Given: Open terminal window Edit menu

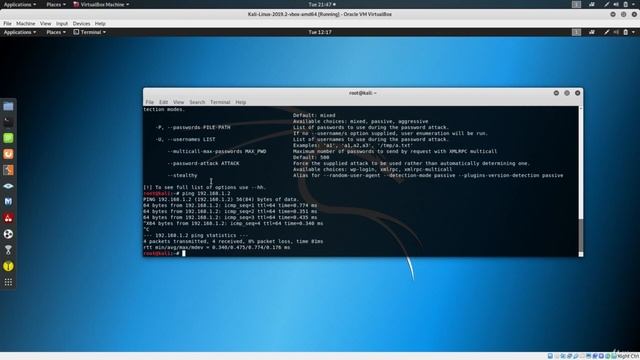Looking at the screenshot, I should tap(163, 102).
